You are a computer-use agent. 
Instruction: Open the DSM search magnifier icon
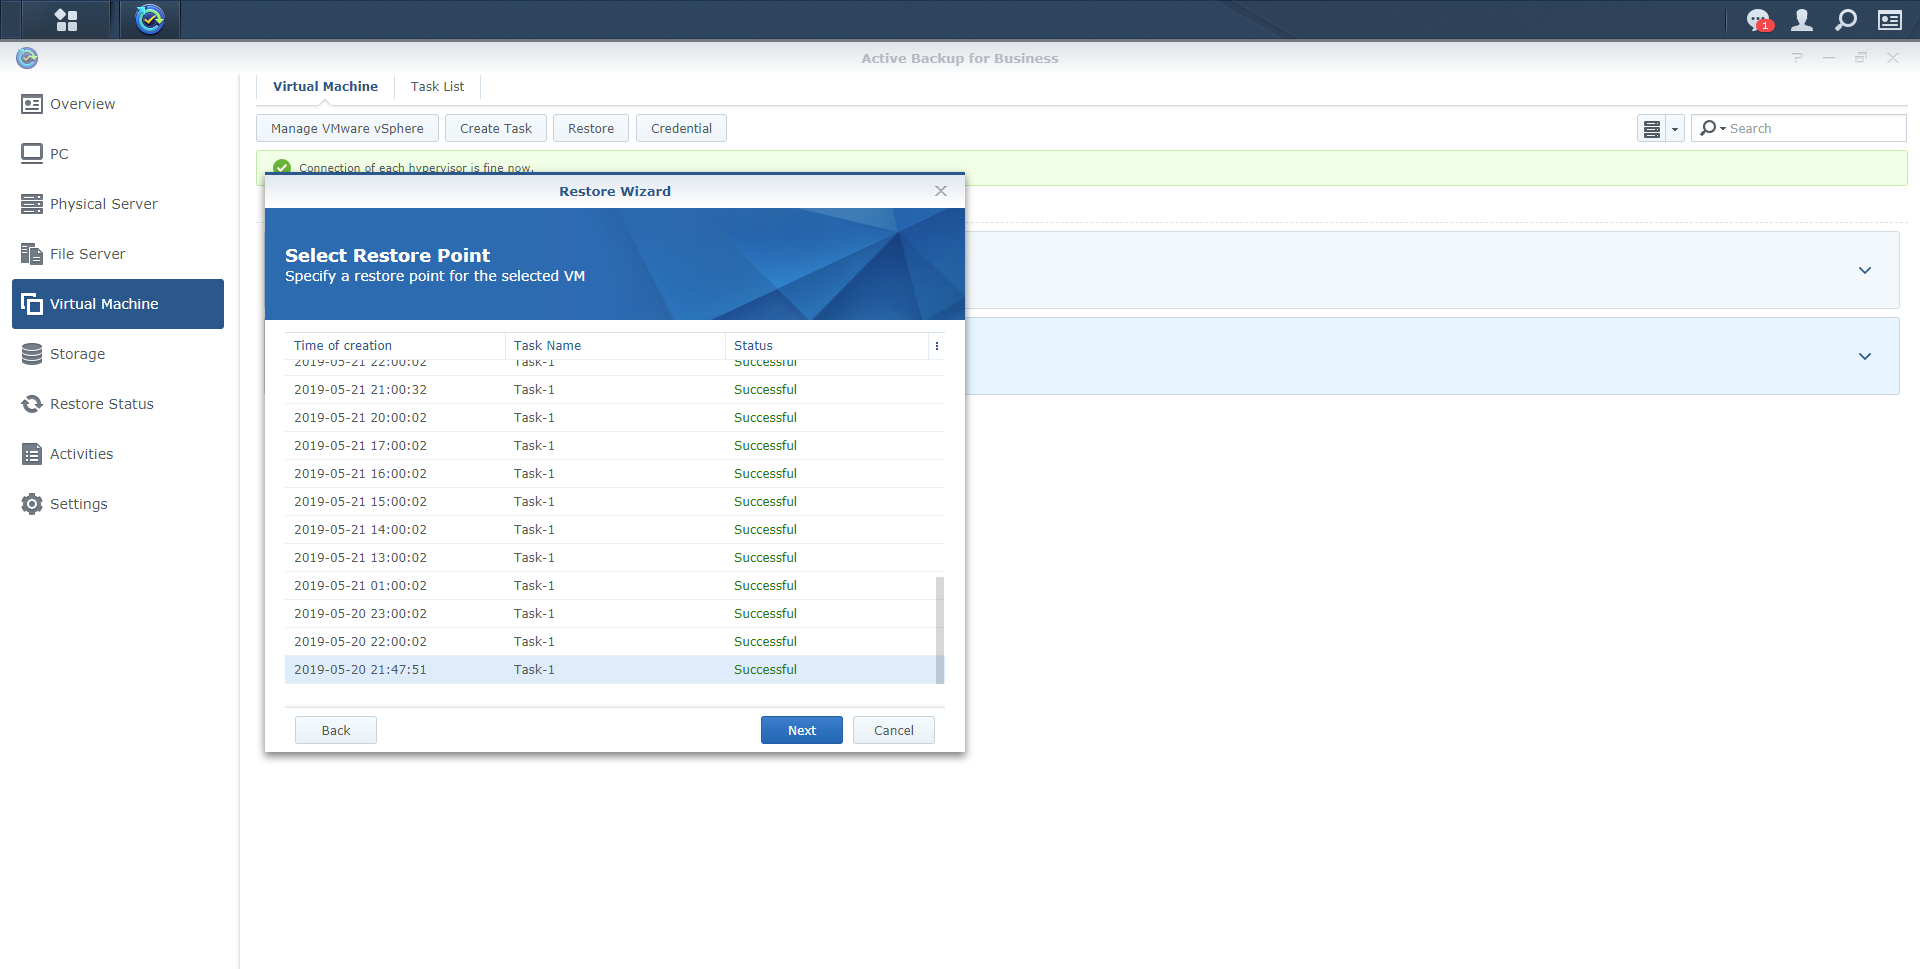[x=1846, y=20]
